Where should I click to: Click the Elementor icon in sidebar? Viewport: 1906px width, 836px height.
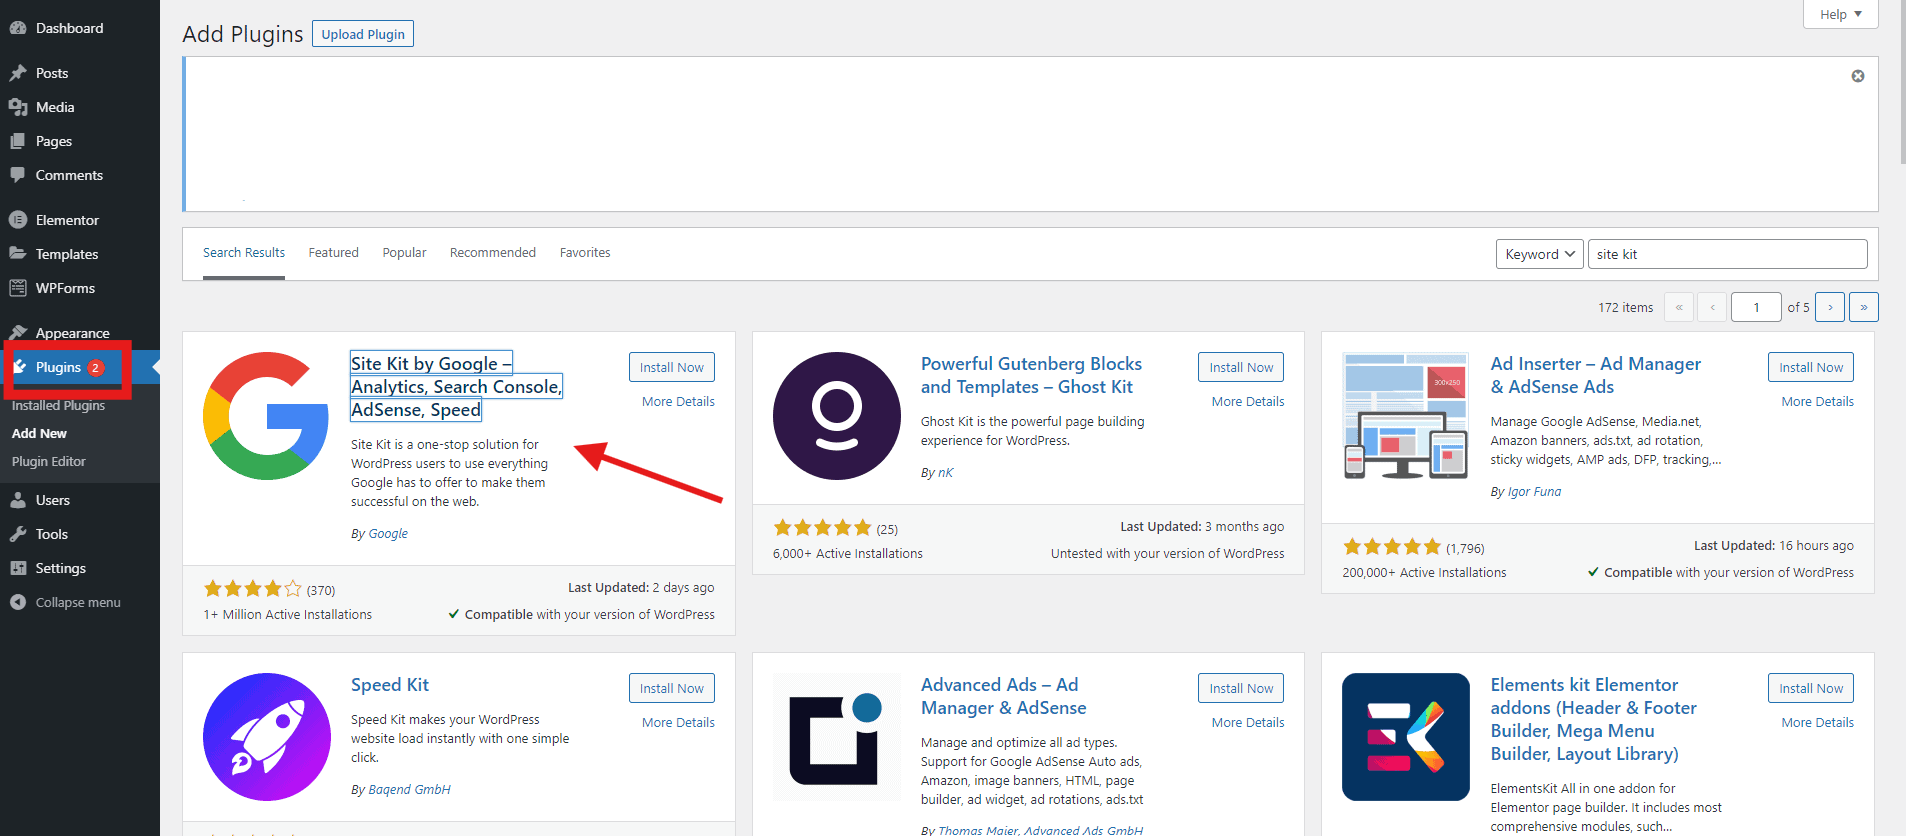point(18,220)
